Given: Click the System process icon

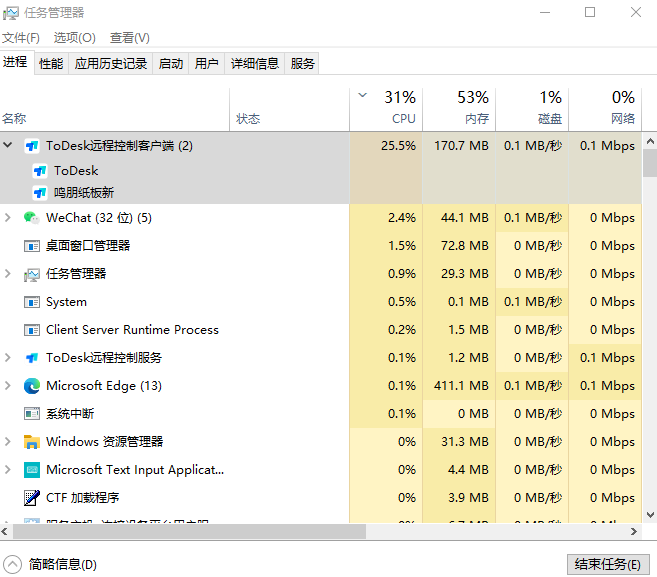Looking at the screenshot, I should (32, 302).
